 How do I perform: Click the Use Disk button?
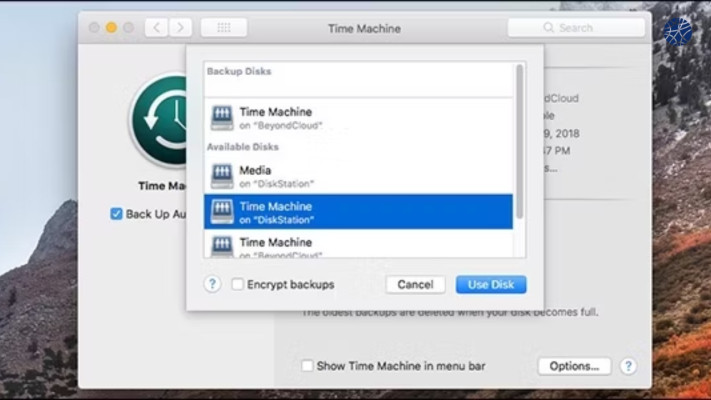point(491,284)
